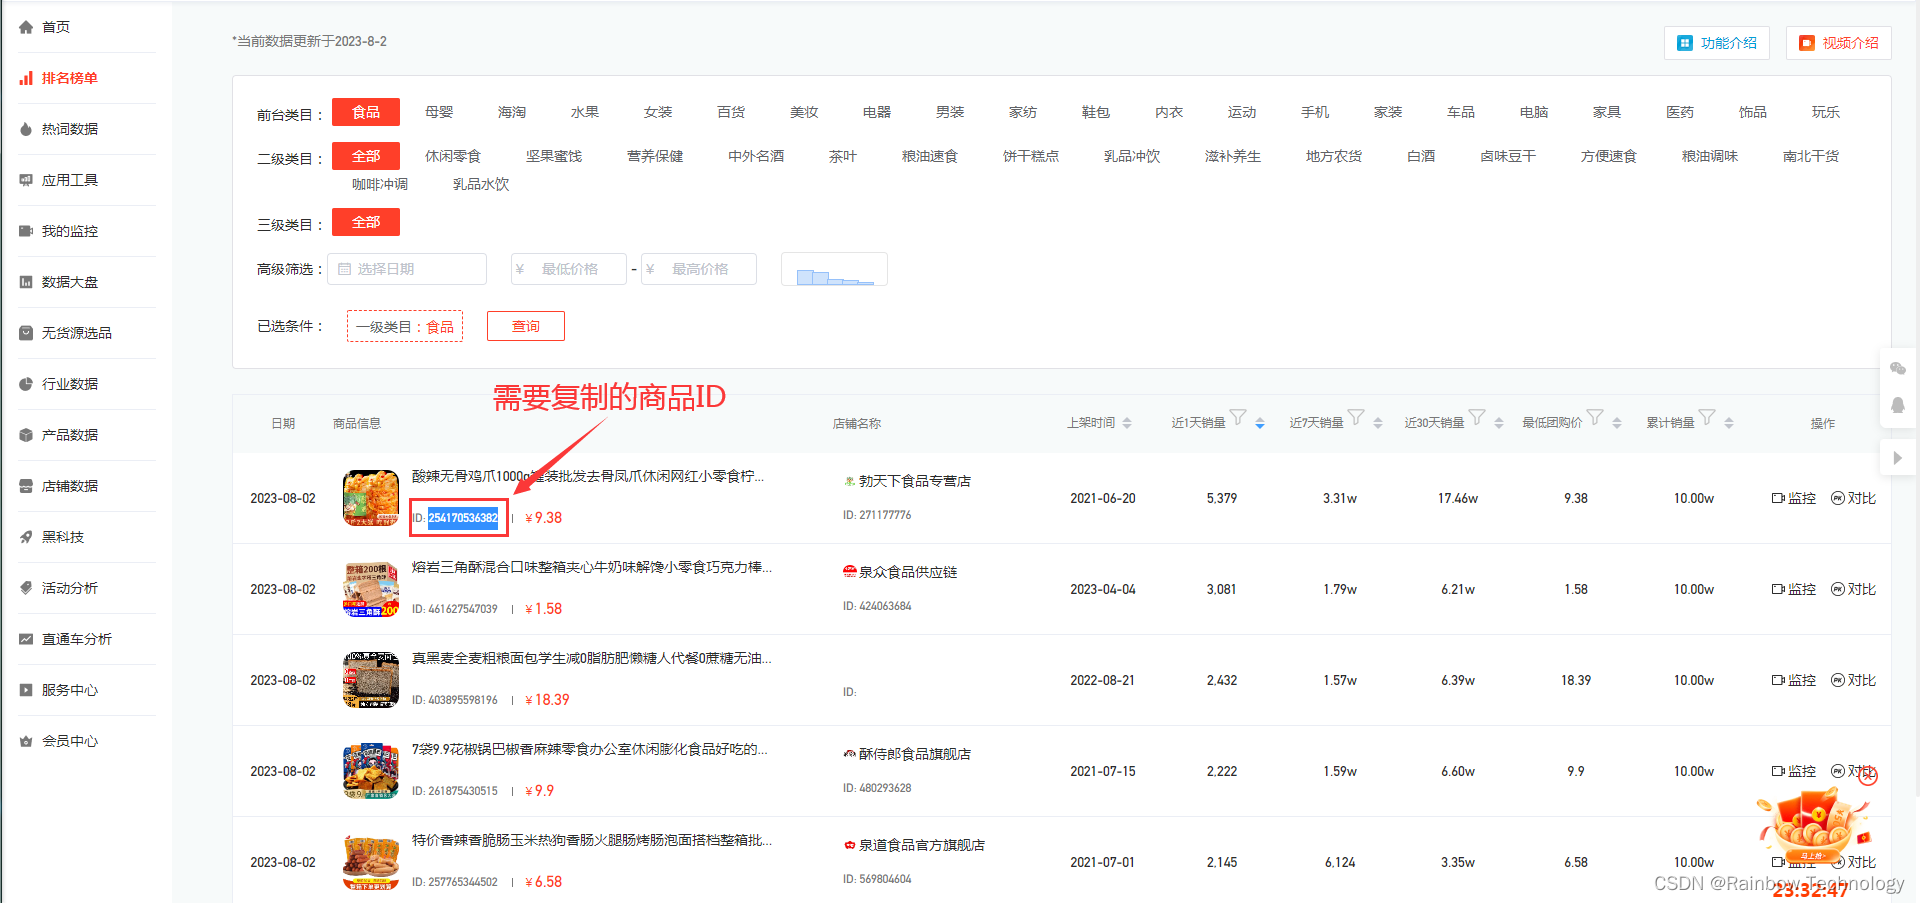Open 酥侍郎食品旗舰店 store link

coord(915,754)
